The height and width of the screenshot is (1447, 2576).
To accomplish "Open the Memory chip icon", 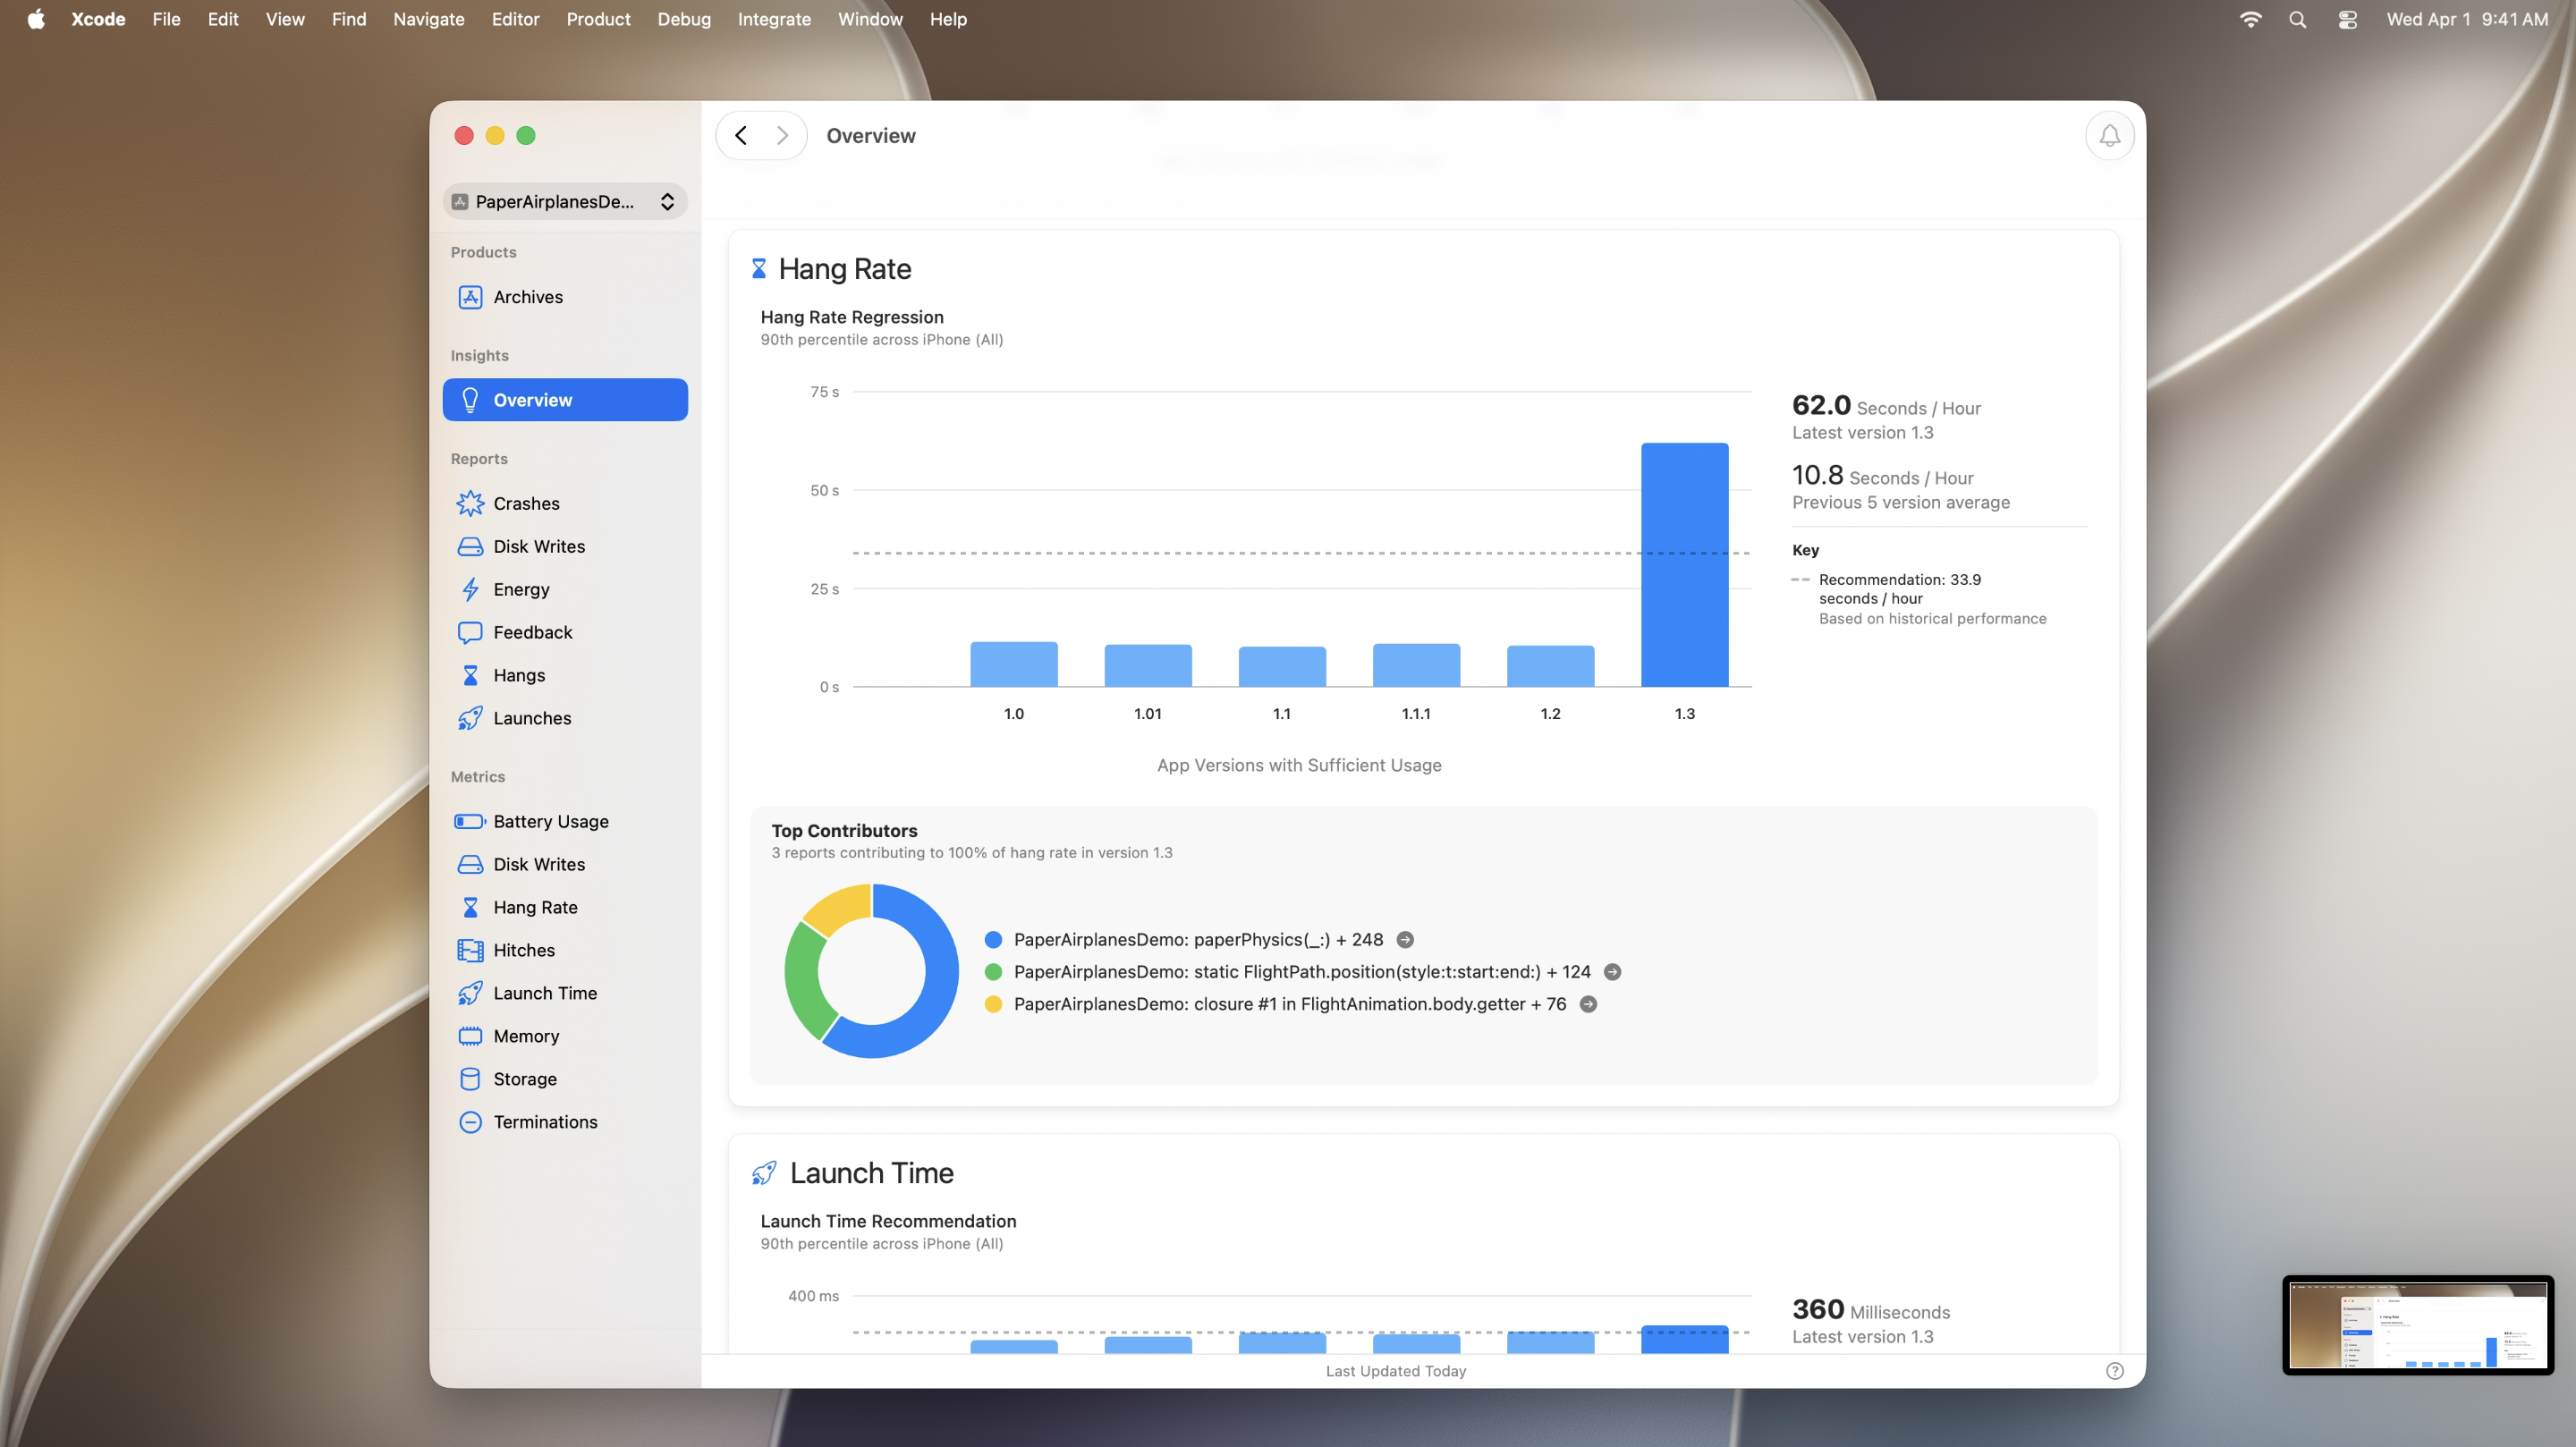I will (x=470, y=1036).
